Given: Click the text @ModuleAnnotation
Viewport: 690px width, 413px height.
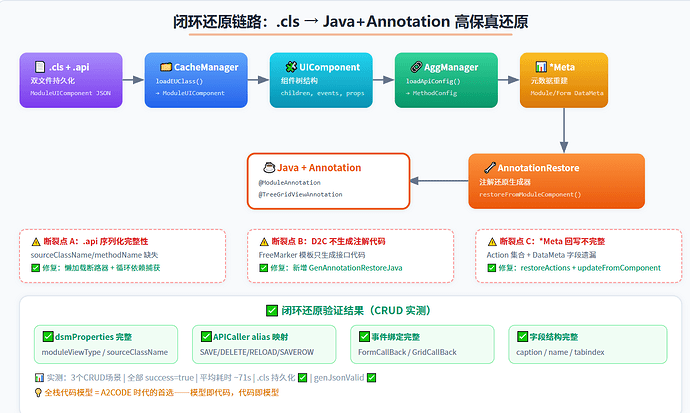Looking at the screenshot, I should click(289, 183).
